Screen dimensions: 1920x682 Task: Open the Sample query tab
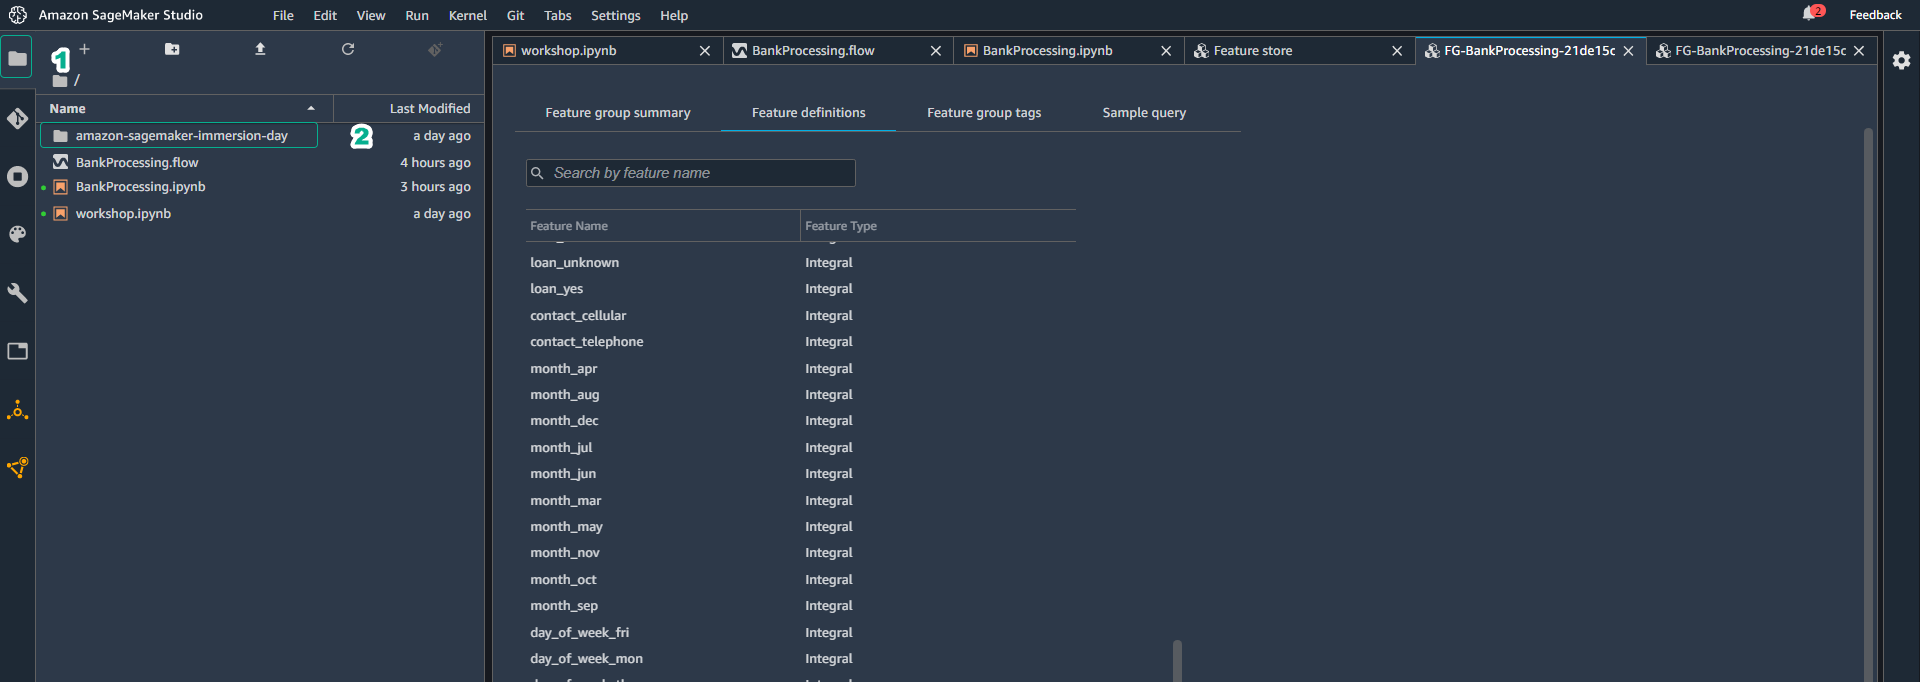tap(1144, 113)
